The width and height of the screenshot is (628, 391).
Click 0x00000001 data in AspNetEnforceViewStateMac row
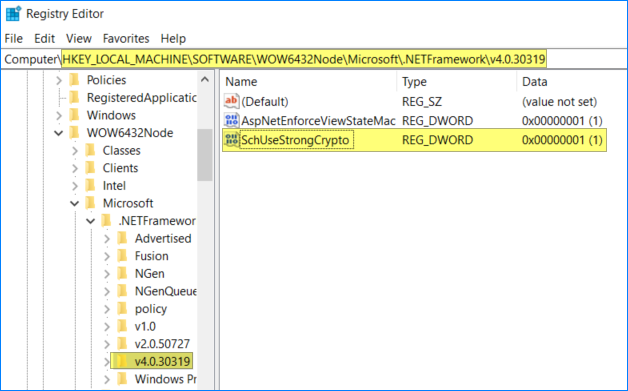[x=562, y=121]
